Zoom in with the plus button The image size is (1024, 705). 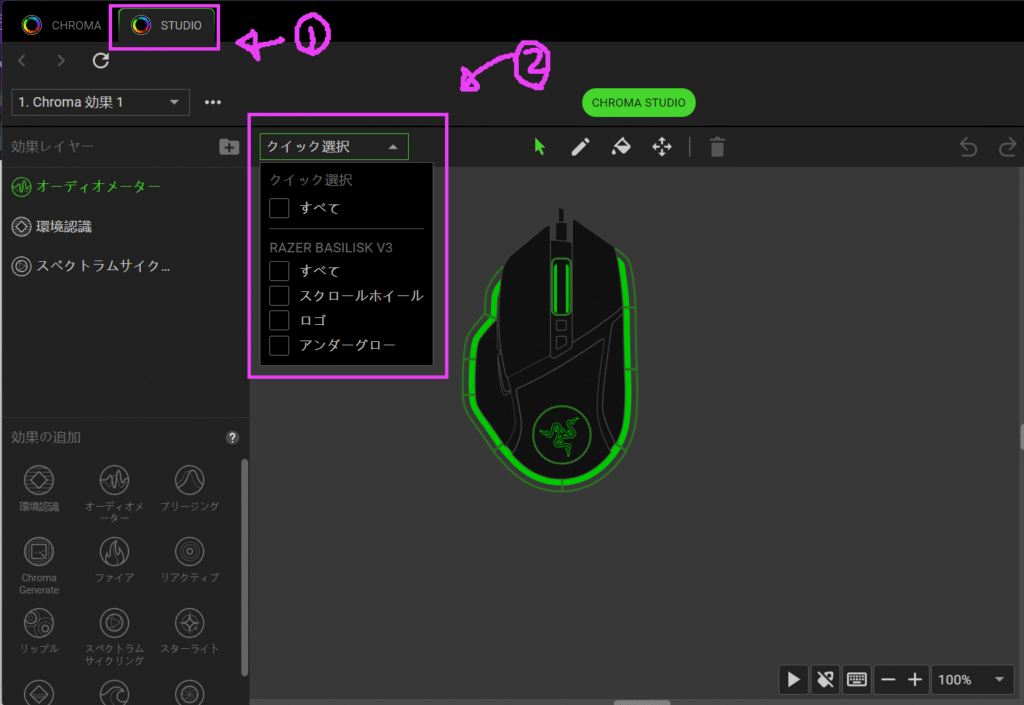coord(915,680)
